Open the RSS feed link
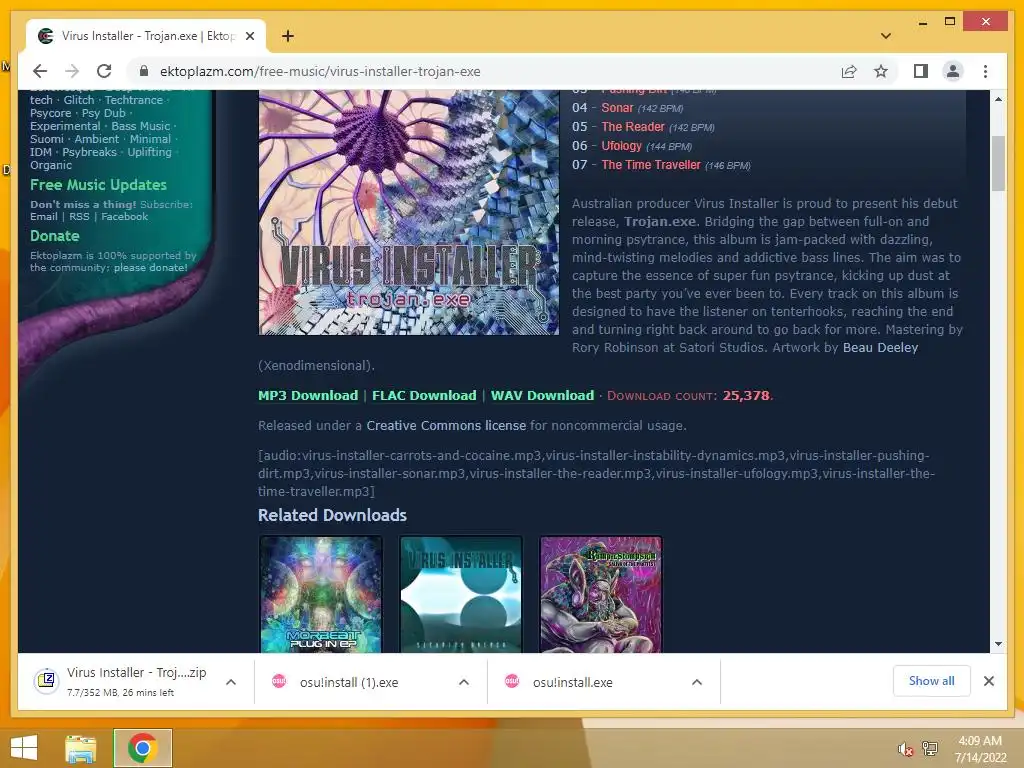The width and height of the screenshot is (1024, 768). click(x=79, y=217)
